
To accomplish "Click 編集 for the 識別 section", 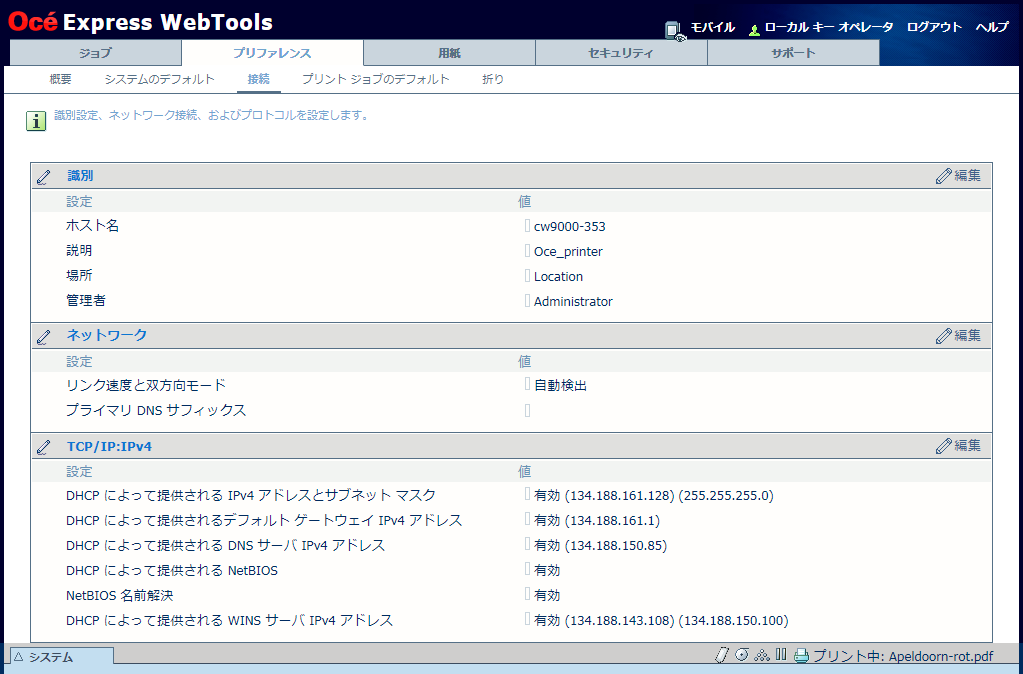I will tap(958, 176).
